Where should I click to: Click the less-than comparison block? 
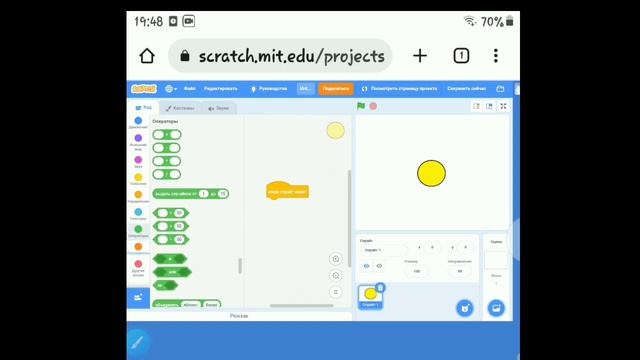[x=171, y=226]
